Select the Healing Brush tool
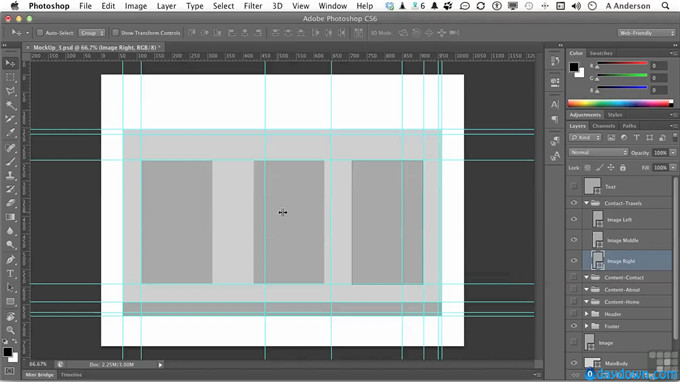The height and width of the screenshot is (382, 680). pos(10,148)
